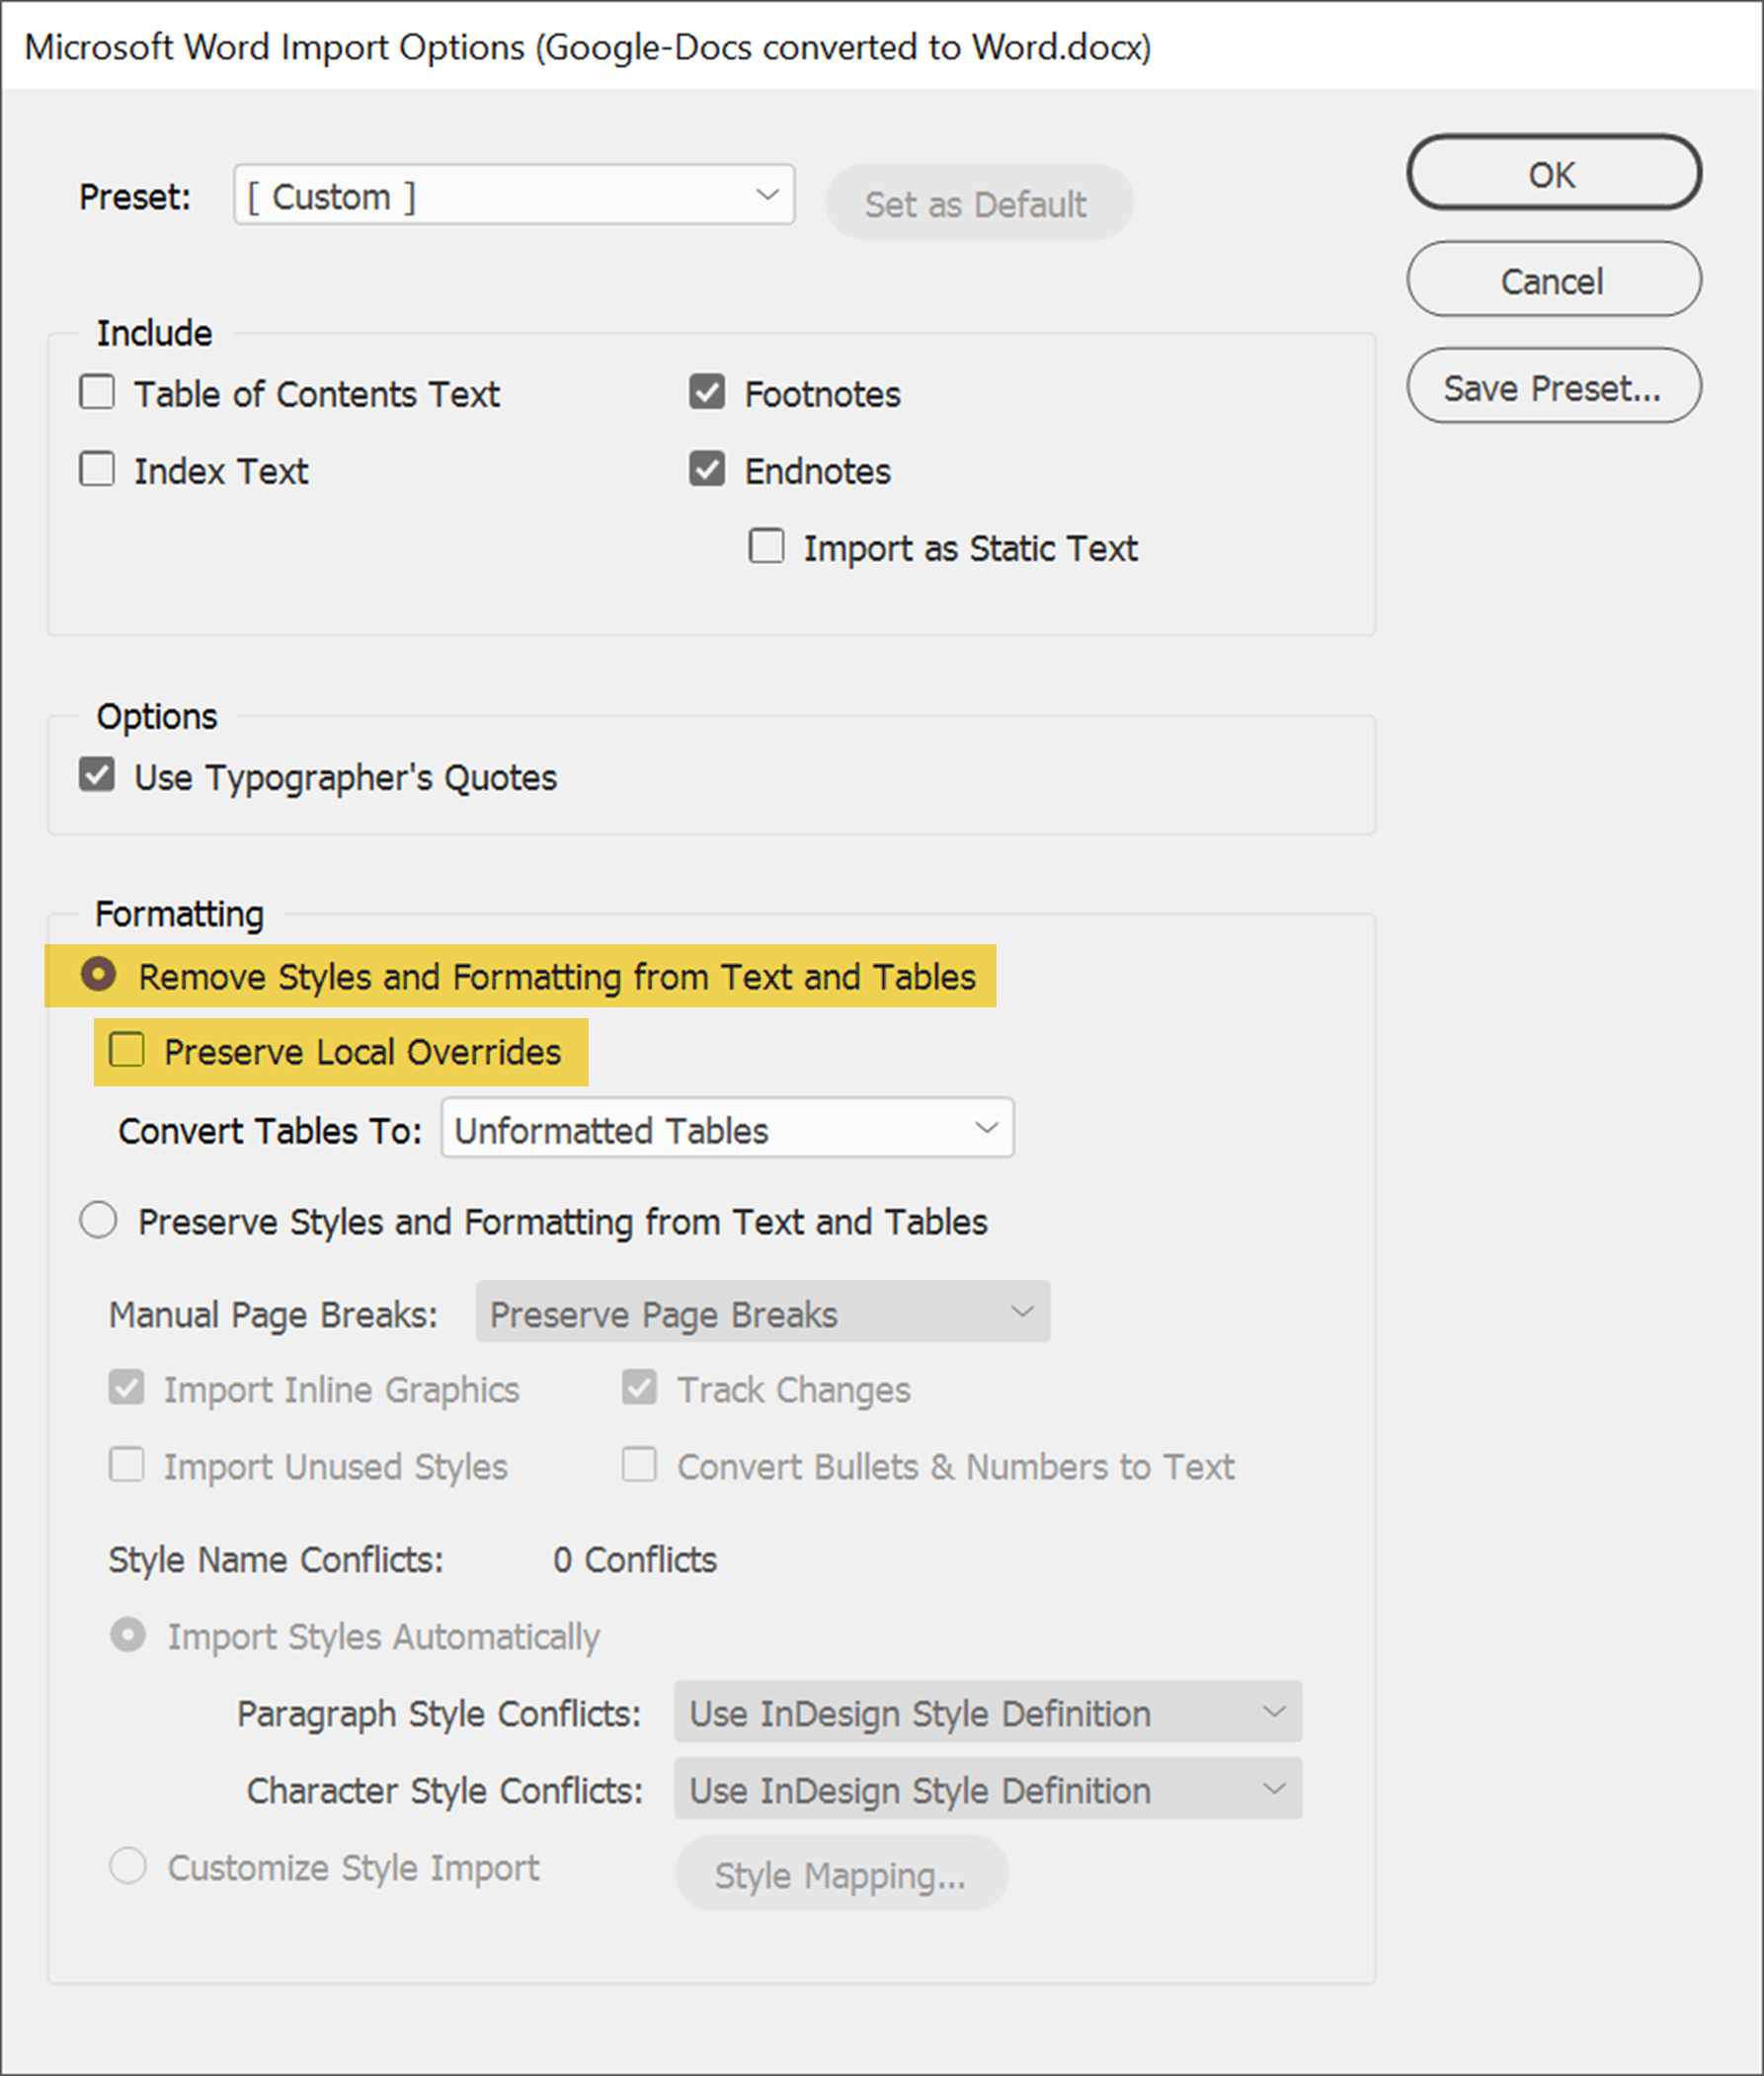Select Remove Styles and Formatting radio button
1764x2076 pixels.
click(99, 974)
